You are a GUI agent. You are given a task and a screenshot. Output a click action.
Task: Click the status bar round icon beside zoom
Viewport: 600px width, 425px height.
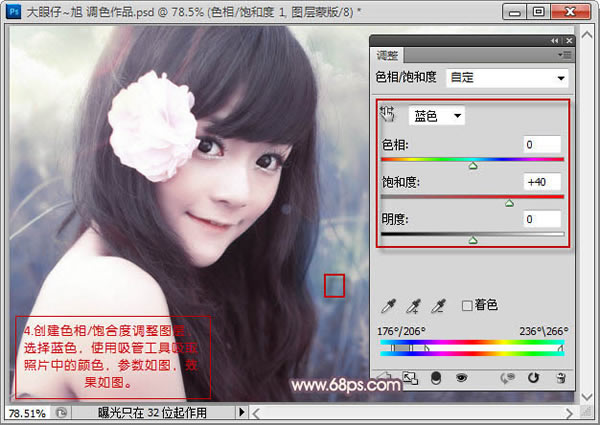tap(61, 413)
